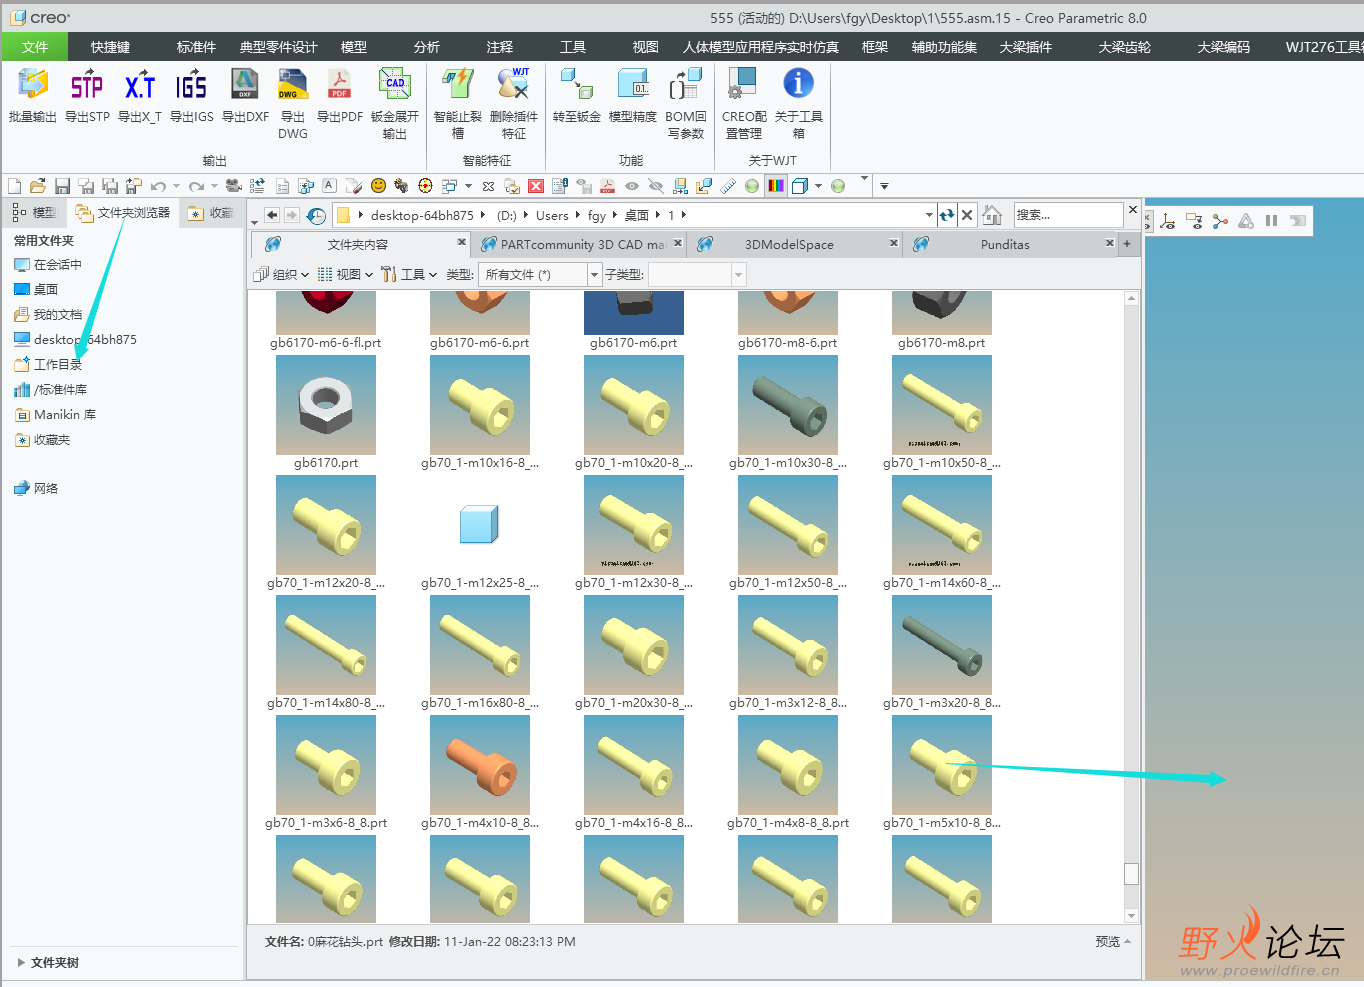Screen dimensions: 1364x987
Task: Switch to the 文件夹浏览器 tab
Action: tap(123, 213)
